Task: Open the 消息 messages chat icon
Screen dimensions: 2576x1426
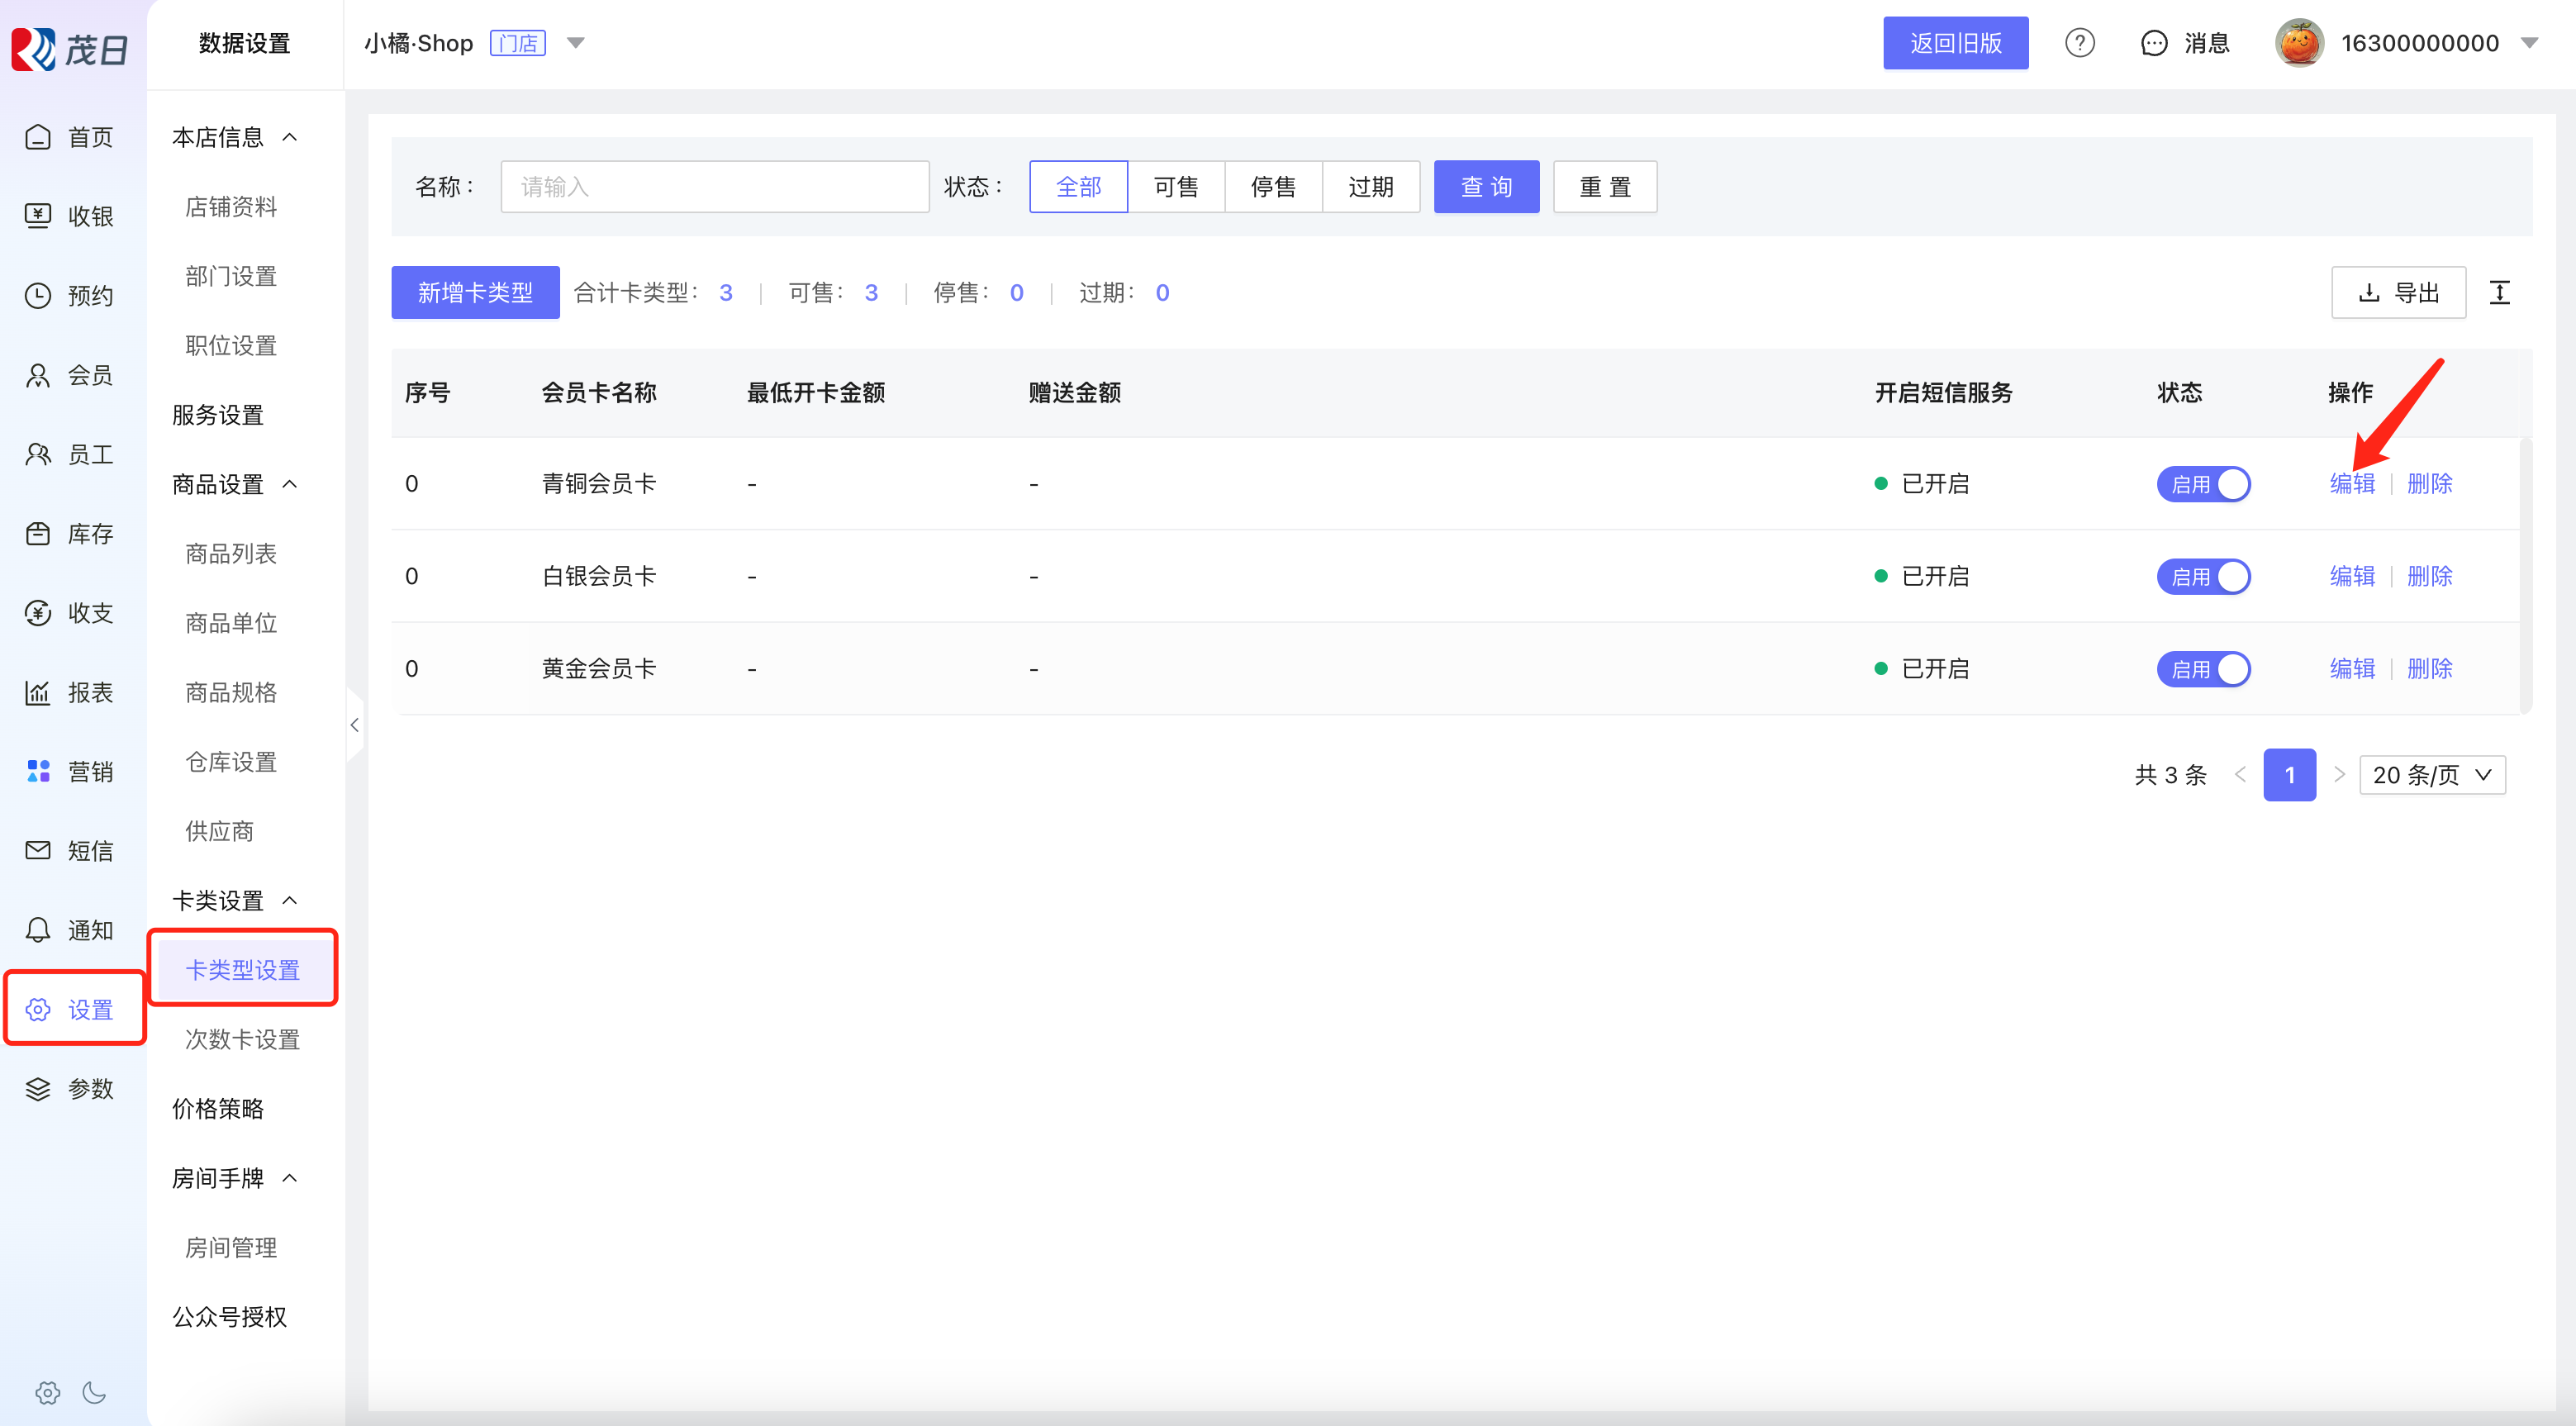Action: tap(2153, 43)
